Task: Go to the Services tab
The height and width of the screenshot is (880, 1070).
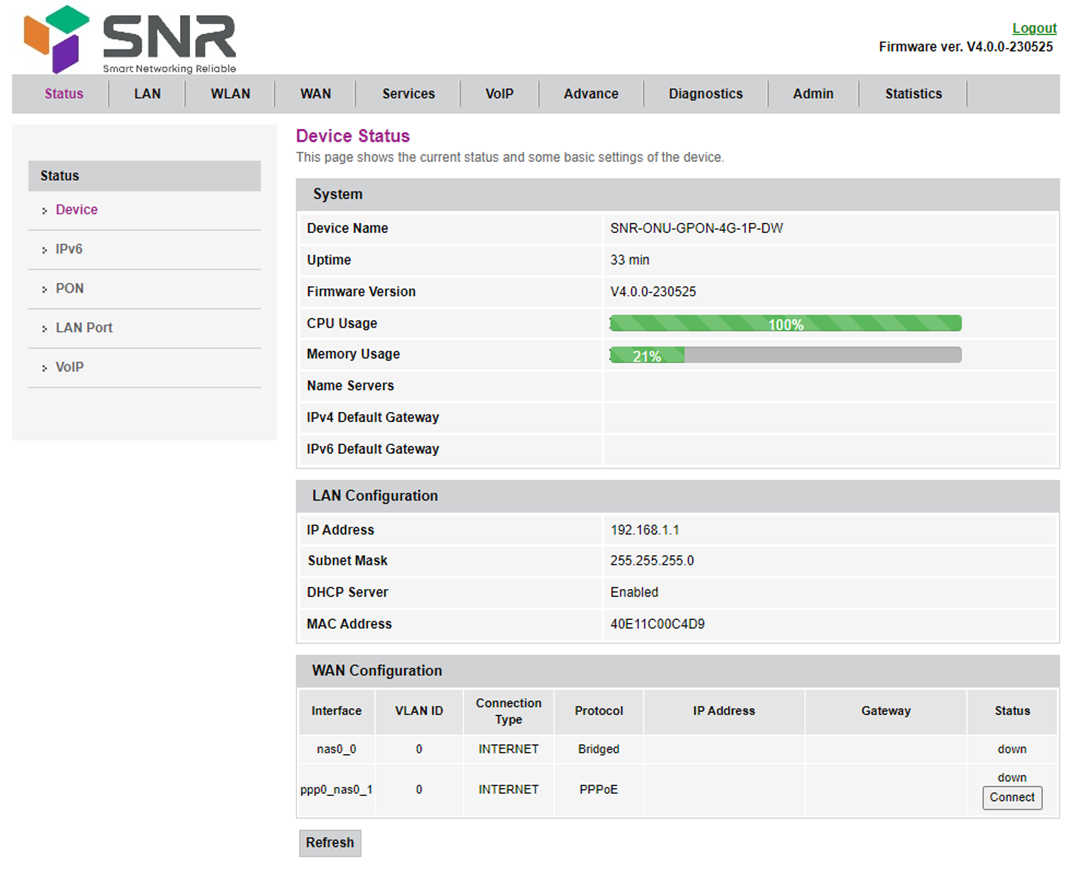Action: [408, 94]
